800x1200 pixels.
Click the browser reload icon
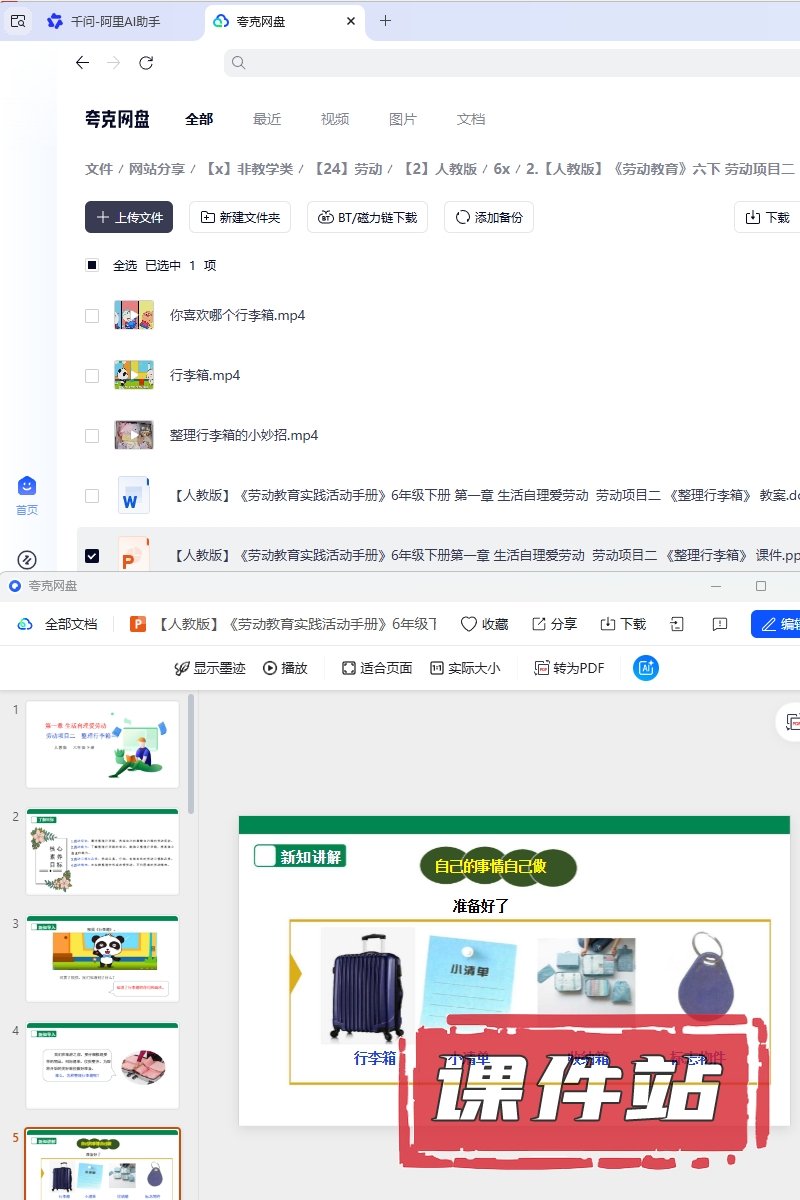(146, 63)
